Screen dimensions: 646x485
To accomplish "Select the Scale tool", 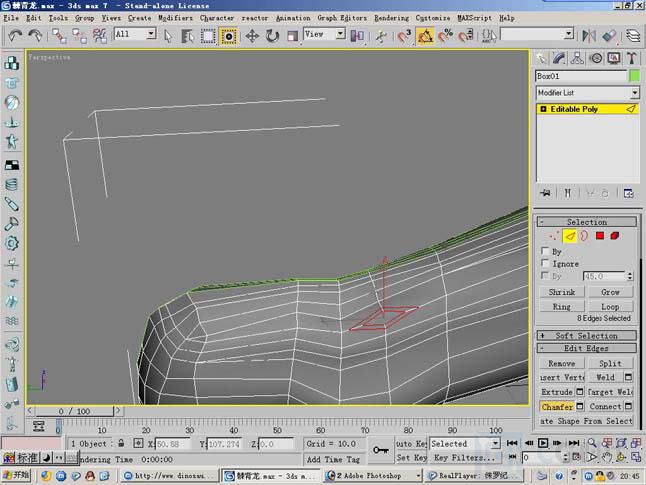I will [x=292, y=36].
